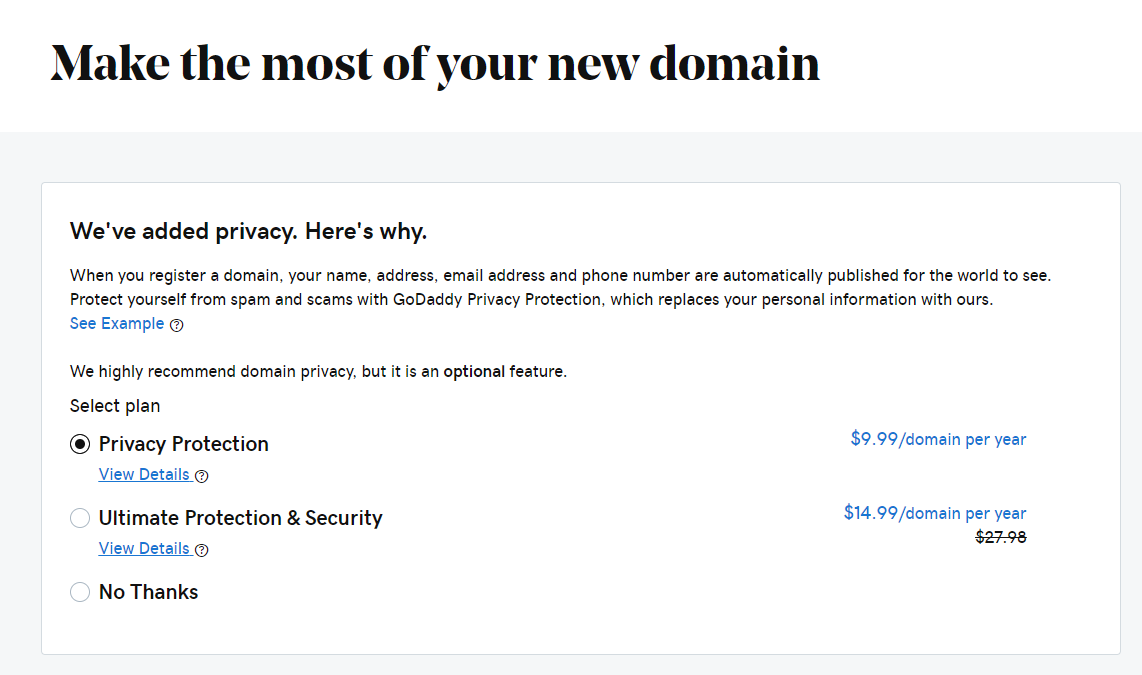Select the No Thanks radio option
Image resolution: width=1142 pixels, height=675 pixels.
(80, 592)
